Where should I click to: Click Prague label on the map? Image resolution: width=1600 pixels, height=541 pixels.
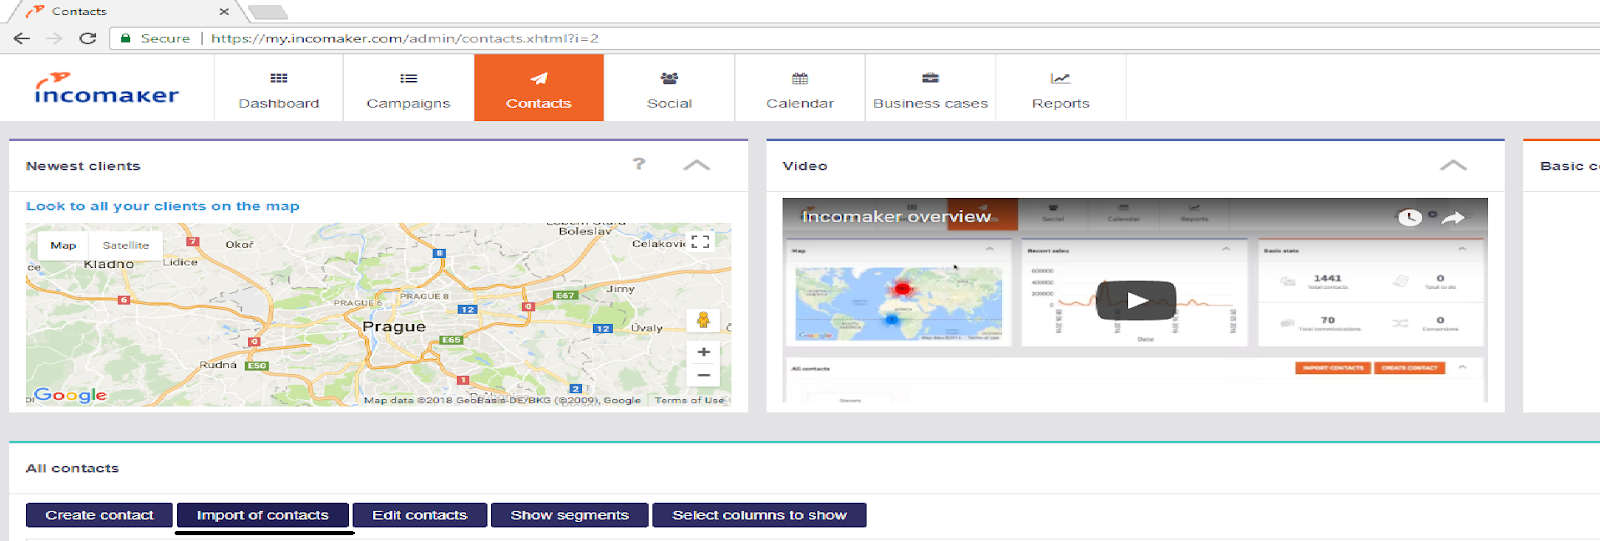(394, 326)
